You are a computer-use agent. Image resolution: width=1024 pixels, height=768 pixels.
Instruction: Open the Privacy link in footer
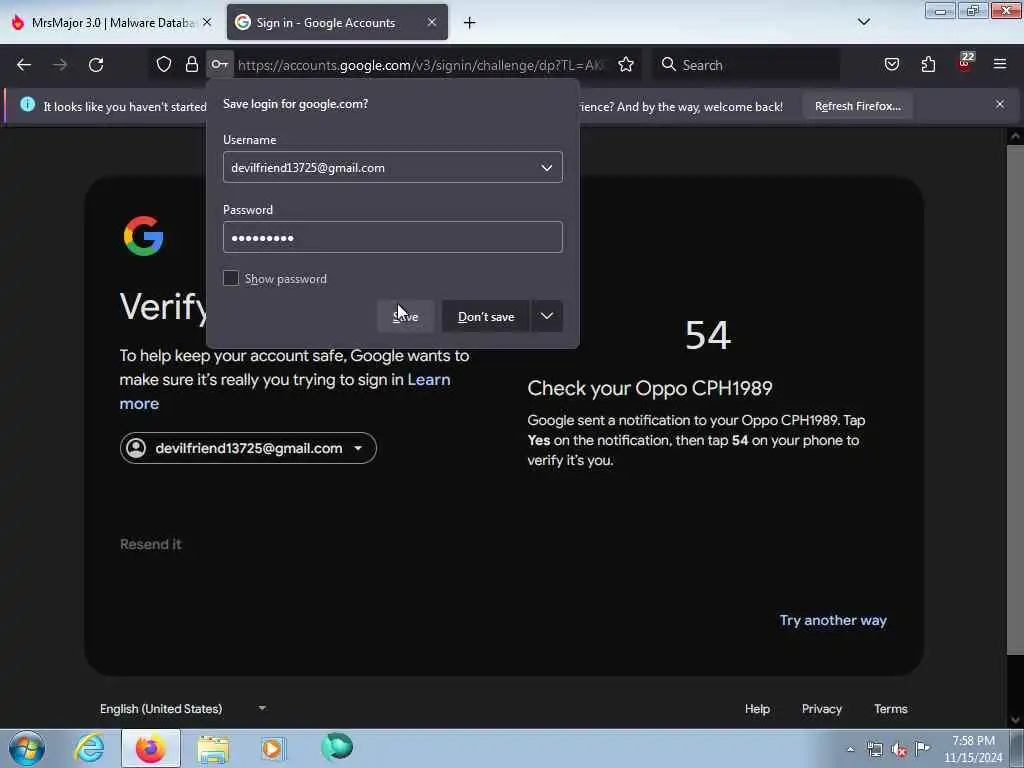click(x=822, y=709)
